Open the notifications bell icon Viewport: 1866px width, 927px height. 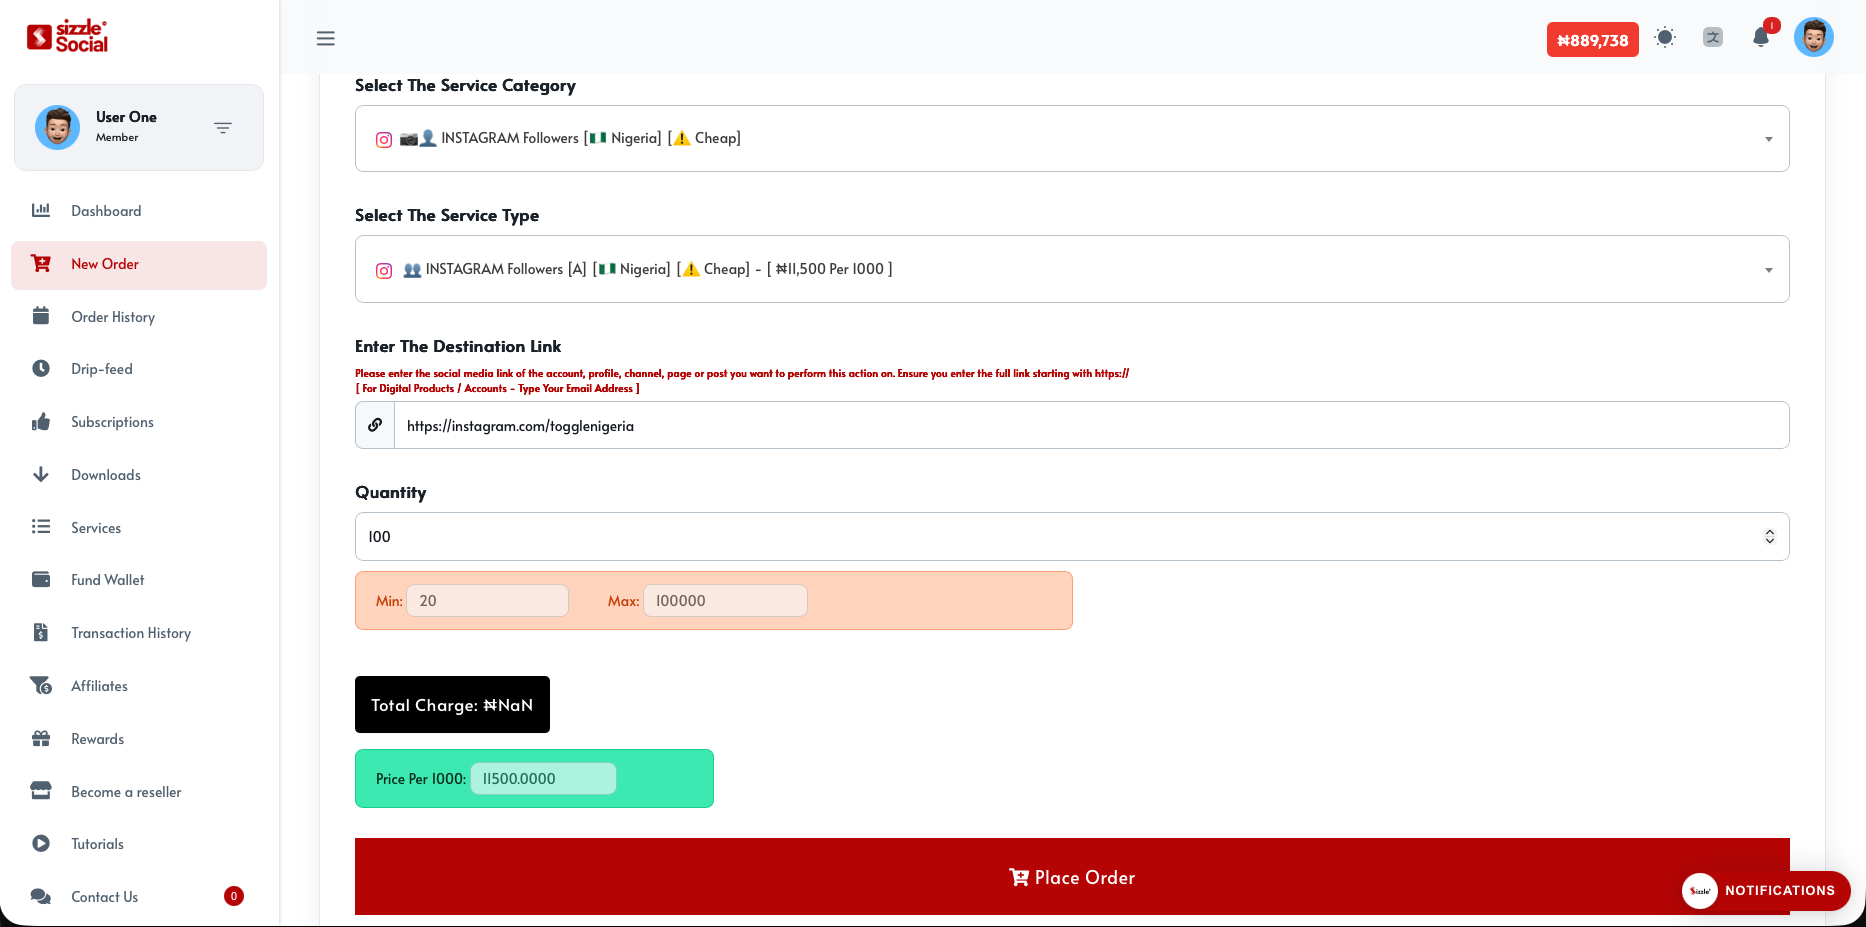1761,38
